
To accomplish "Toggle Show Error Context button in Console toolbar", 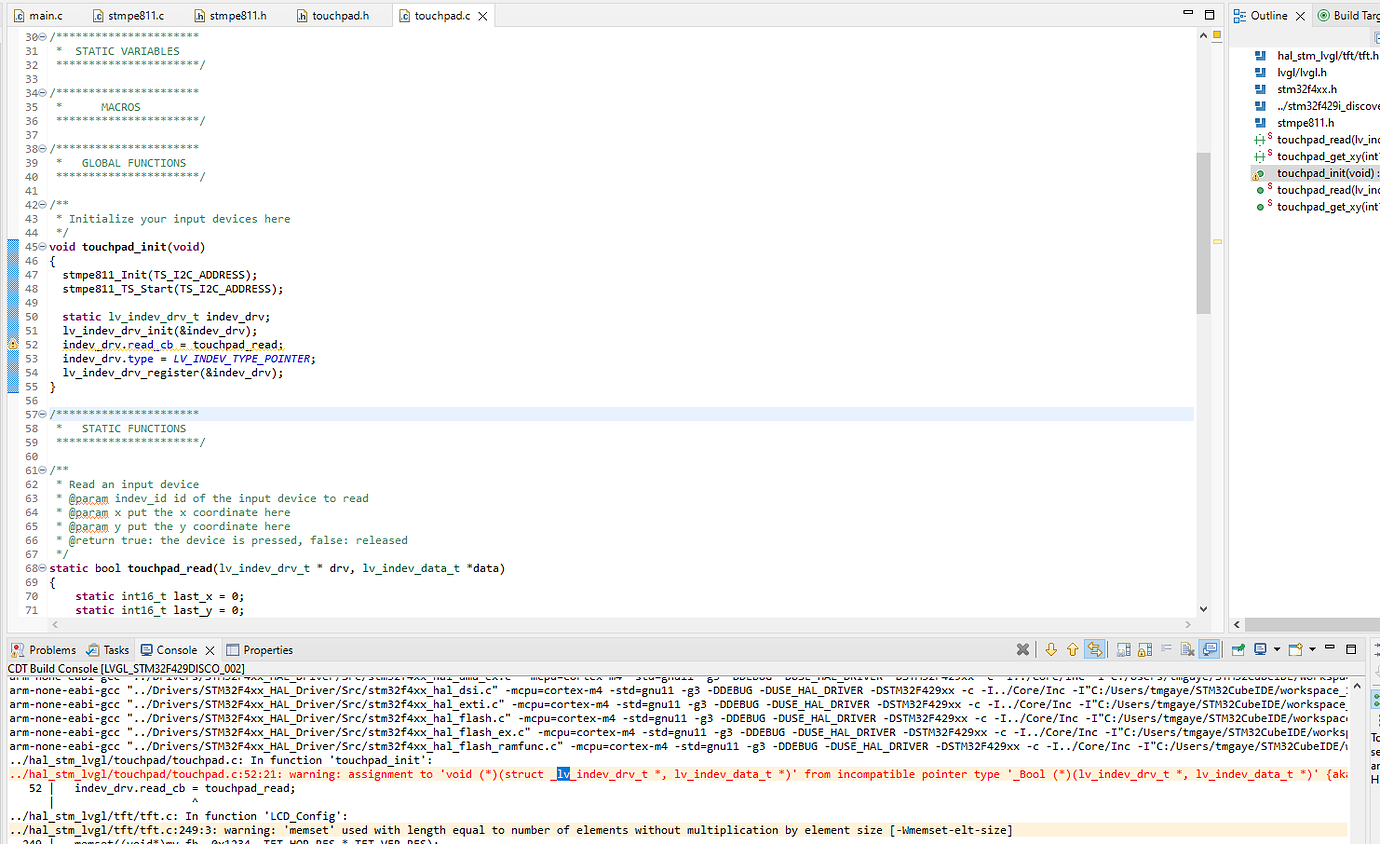I will 1095,650.
